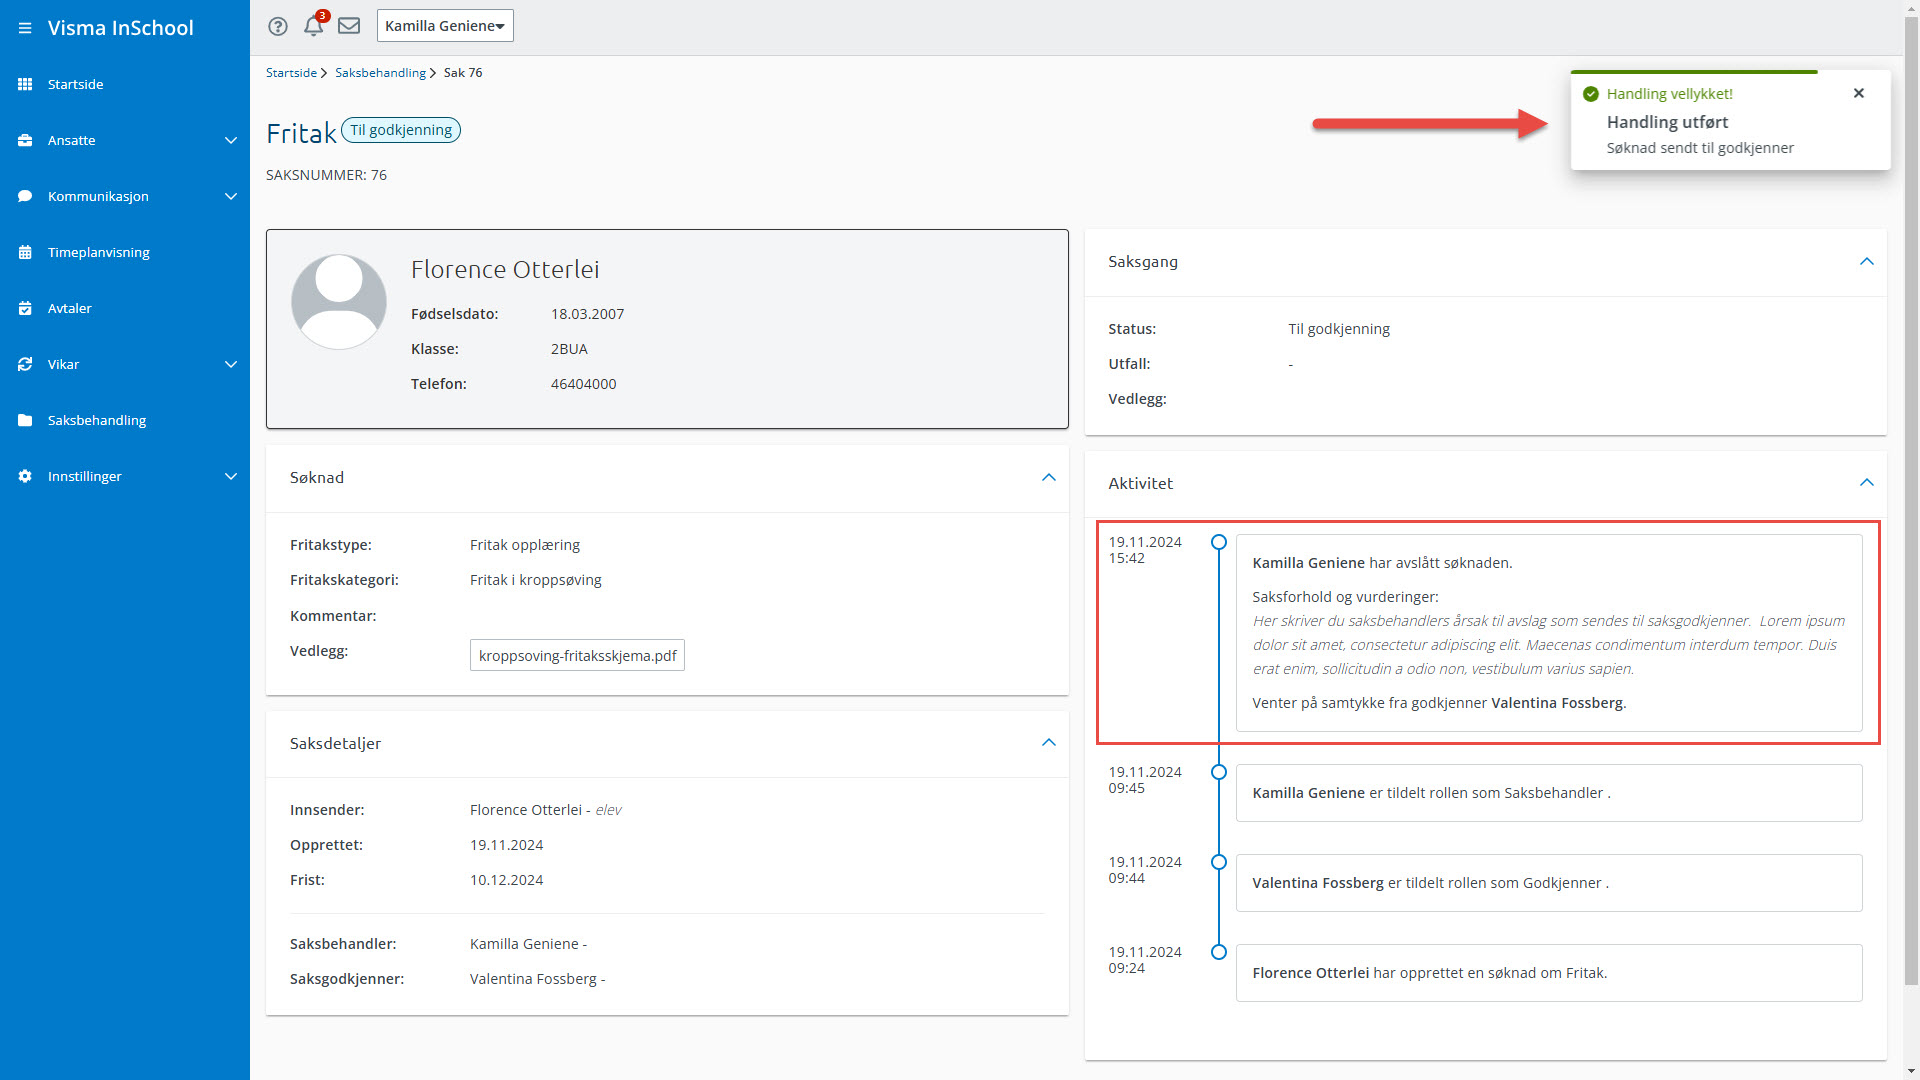Collapse the Aktivitet panel
Viewport: 1920px width, 1080px height.
(1866, 483)
